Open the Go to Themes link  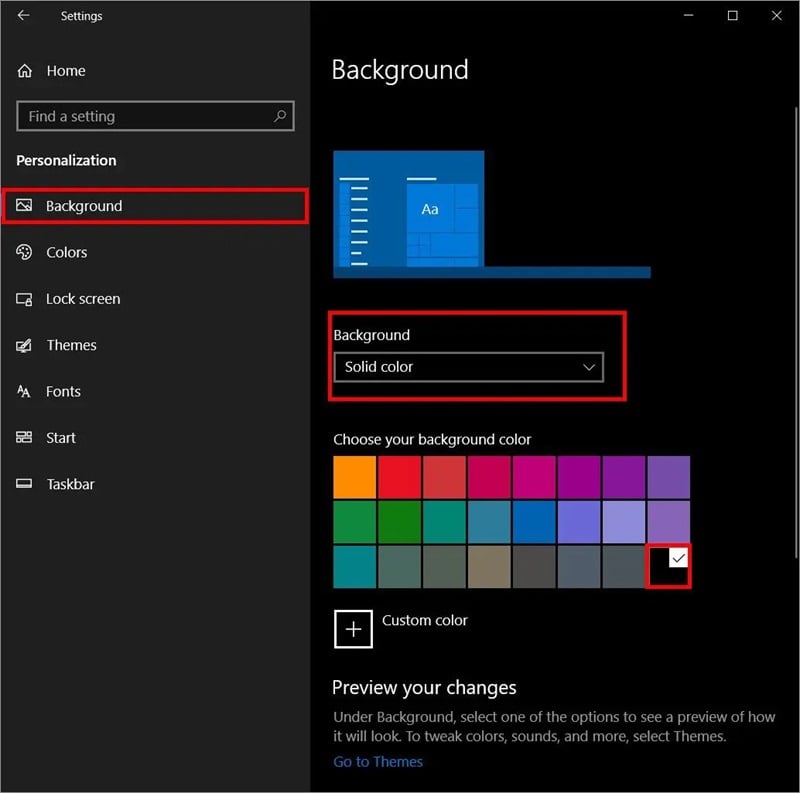tap(378, 761)
